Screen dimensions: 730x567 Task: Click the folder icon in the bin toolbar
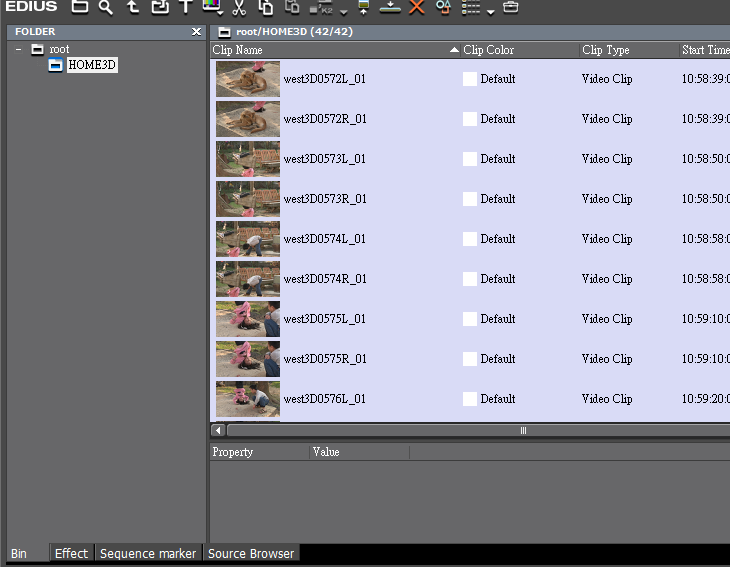click(x=80, y=7)
